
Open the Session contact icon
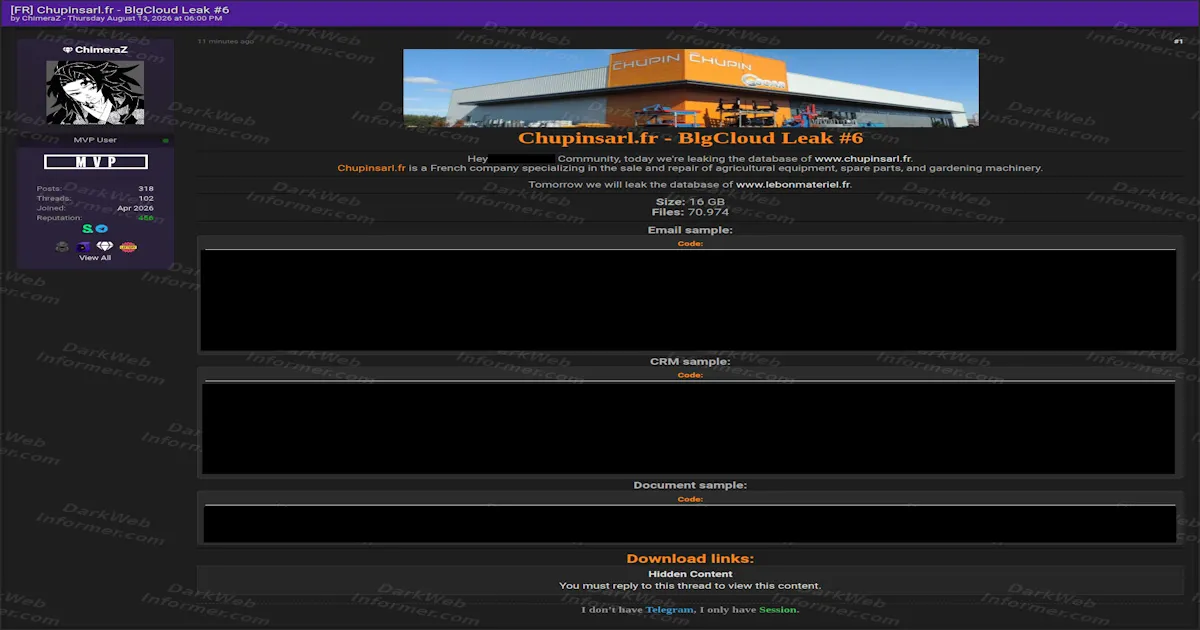pyautogui.click(x=88, y=229)
